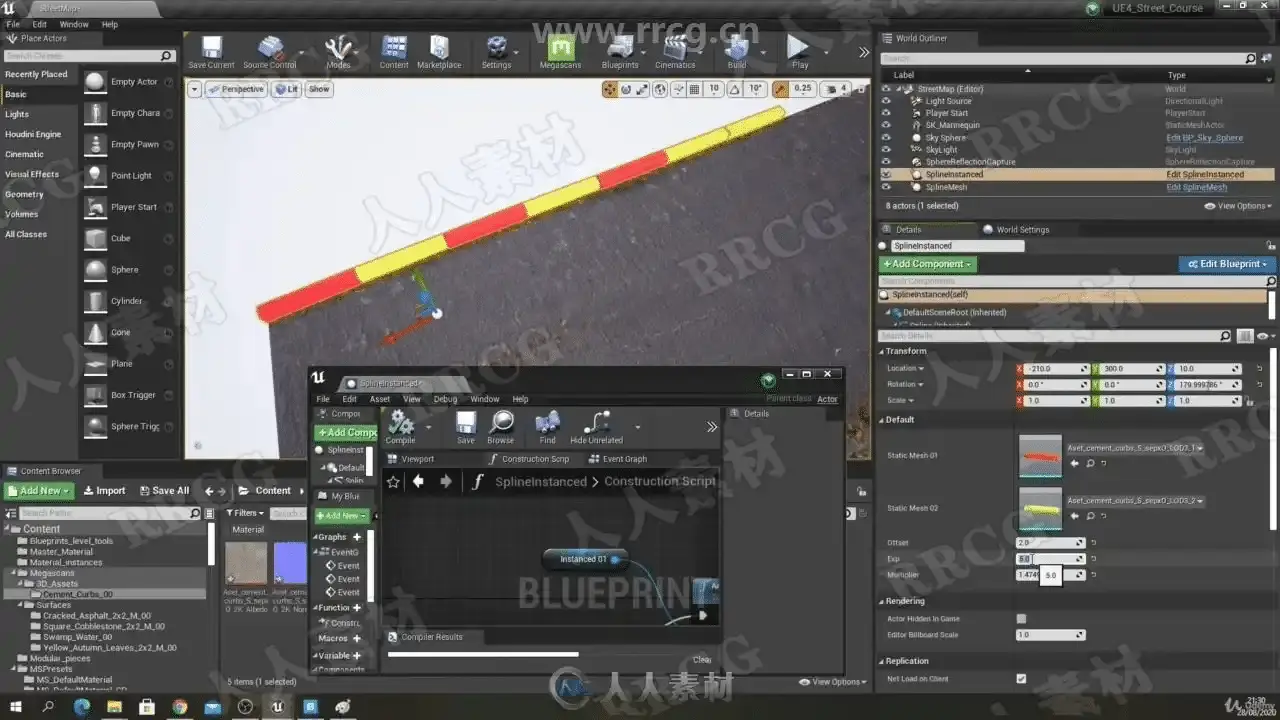Screen dimensions: 1280x720
Task: Toggle visibility of Player Start in outliner
Action: click(886, 113)
